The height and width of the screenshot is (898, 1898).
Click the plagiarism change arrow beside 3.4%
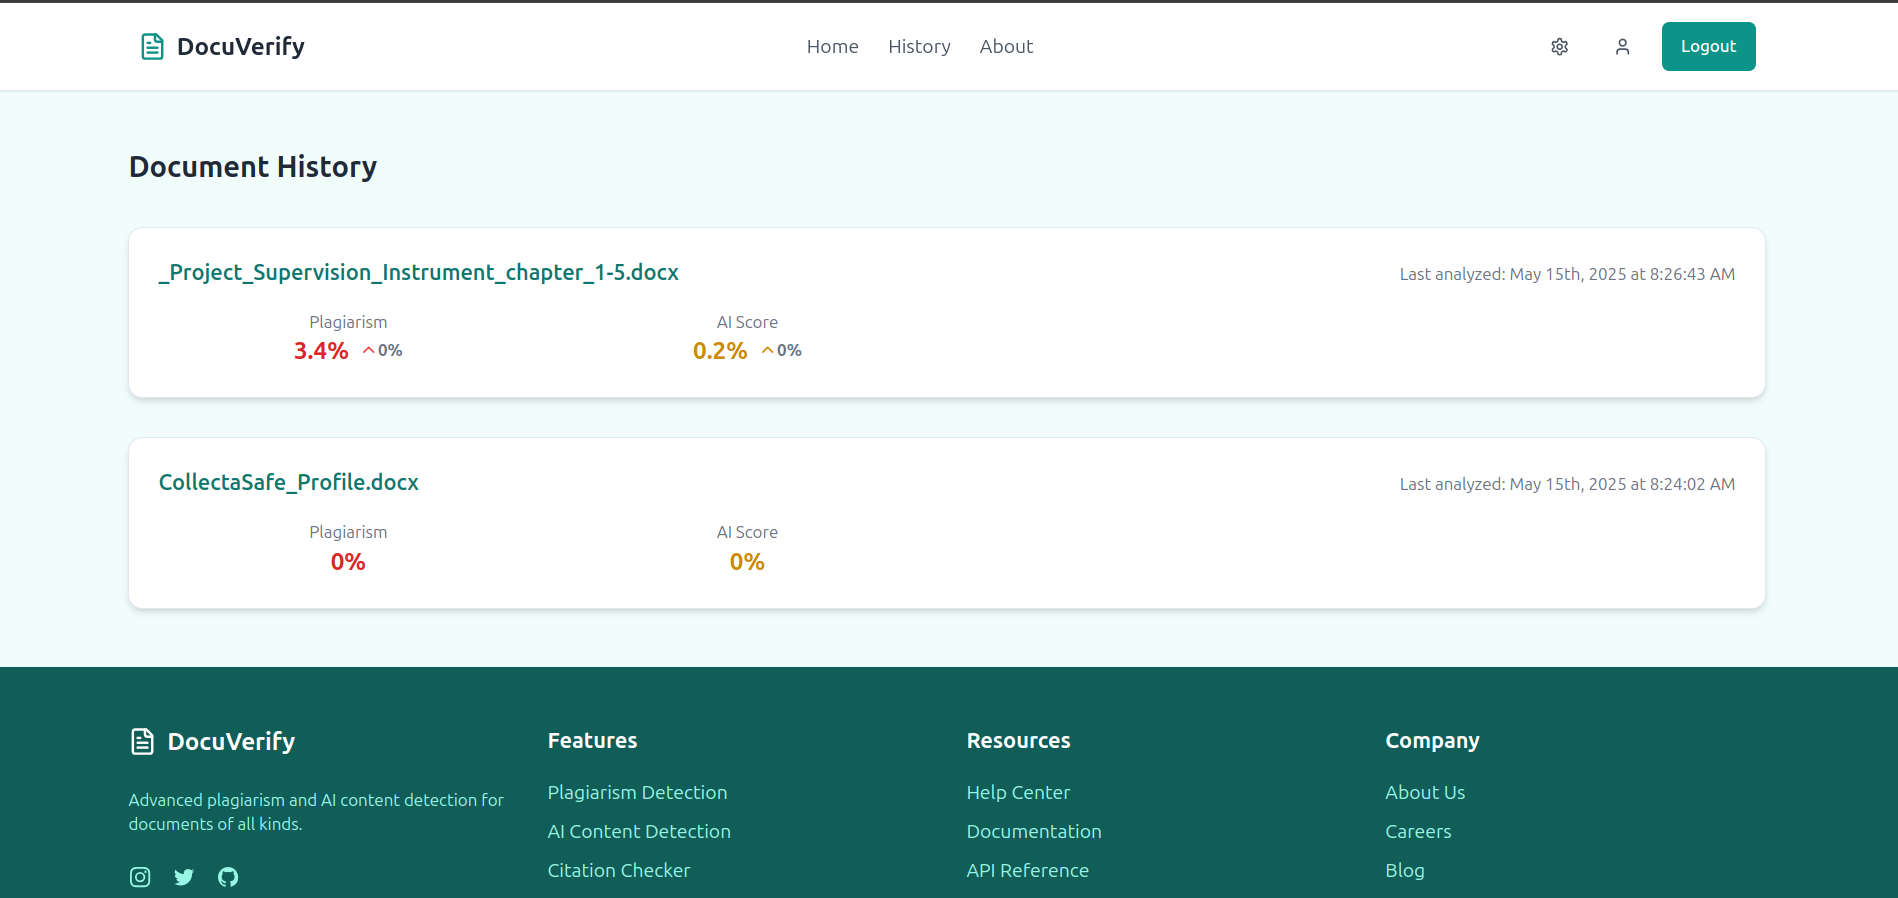click(369, 351)
